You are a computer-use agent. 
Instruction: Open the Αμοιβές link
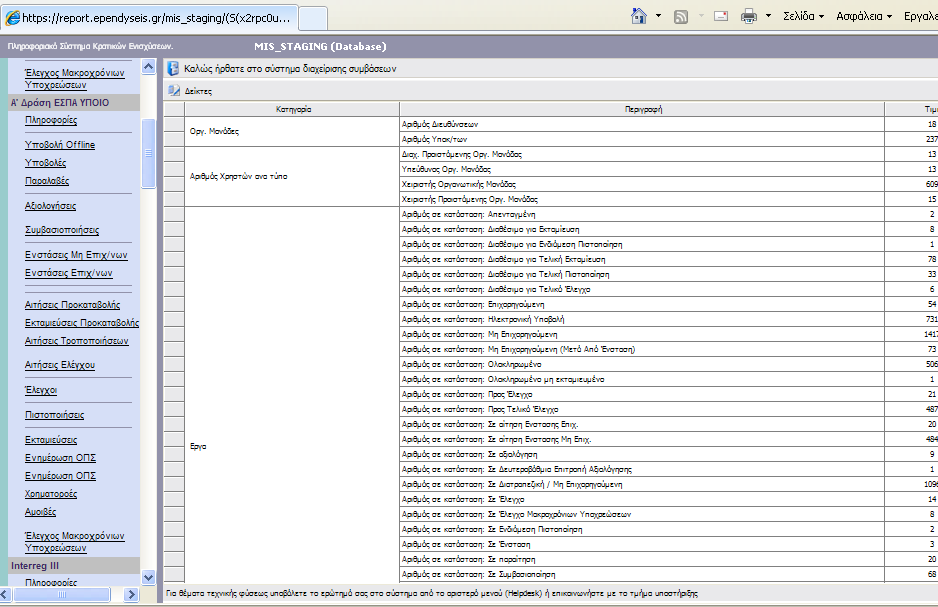pyautogui.click(x=40, y=512)
